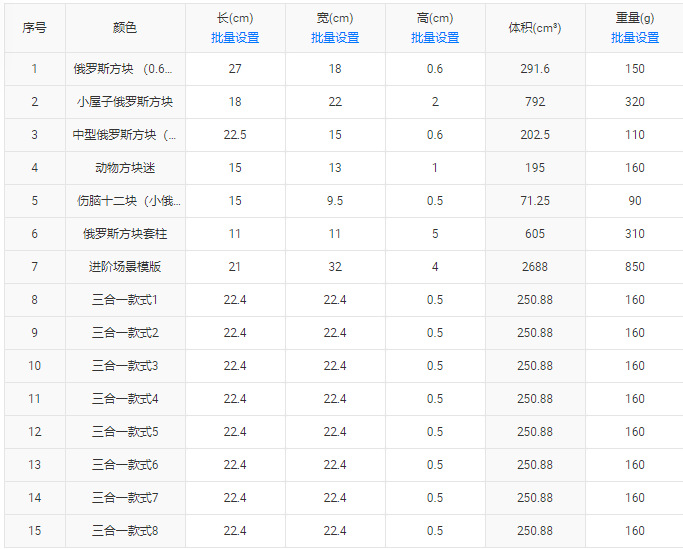Edit height 5 for 俄罗斯方块套柱
The image size is (683, 549).
point(435,234)
